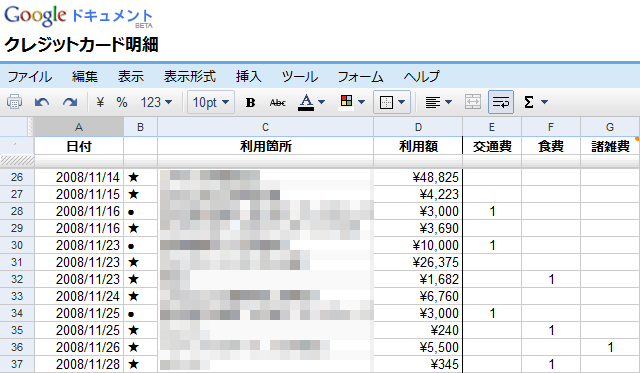The width and height of the screenshot is (640, 373).
Task: Click the amount cell ¥48,825
Action: (418, 177)
